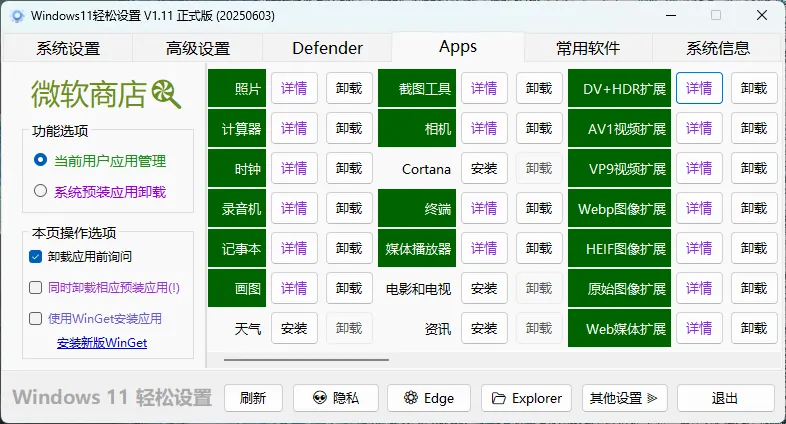
Task: Select 当前用户应用管理 radio option
Action: pyautogui.click(x=41, y=160)
